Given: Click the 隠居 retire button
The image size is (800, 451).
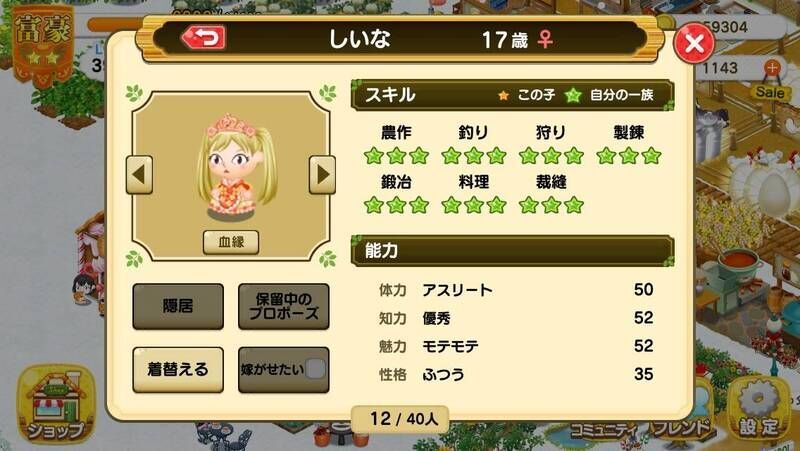Looking at the screenshot, I should (x=178, y=306).
